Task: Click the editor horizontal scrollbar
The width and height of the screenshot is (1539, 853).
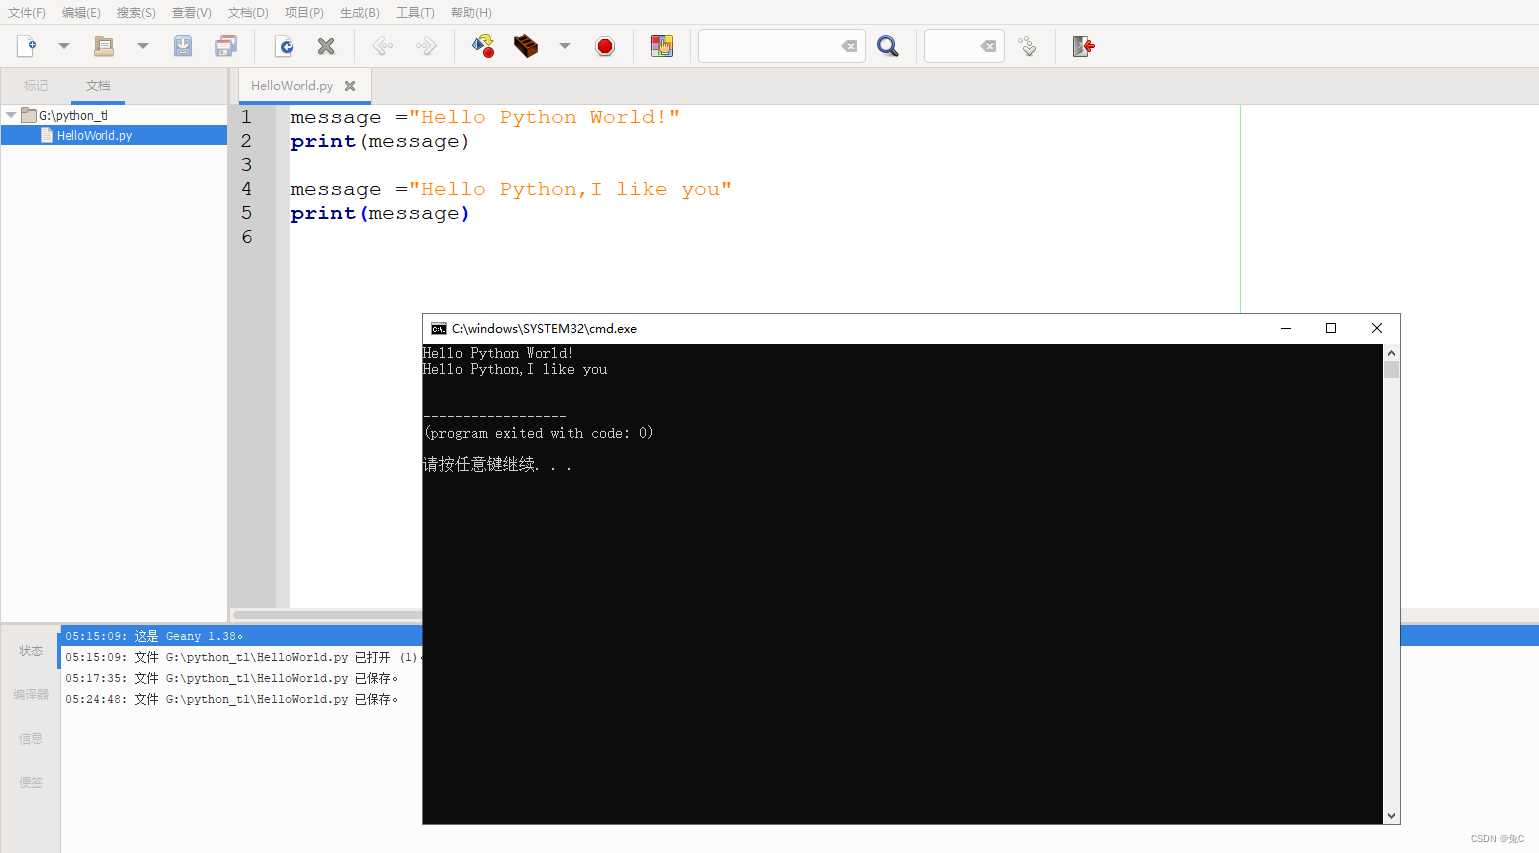Action: (327, 615)
